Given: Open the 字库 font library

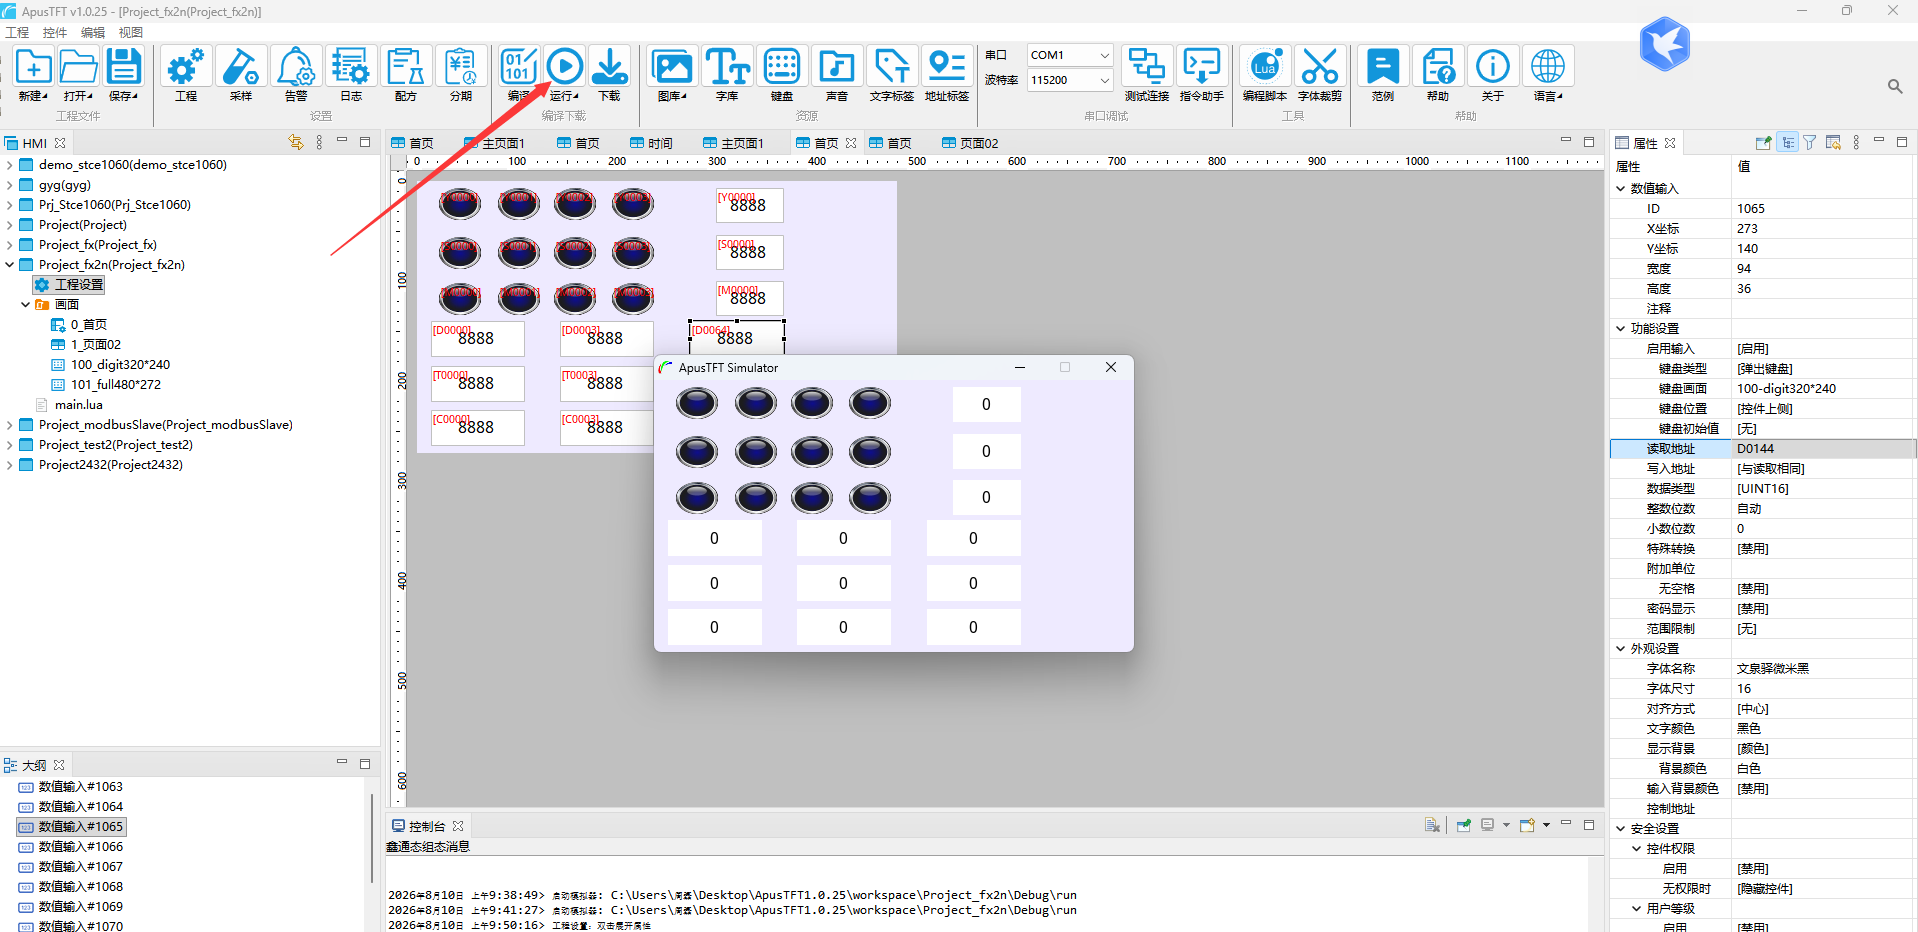Looking at the screenshot, I should point(727,75).
